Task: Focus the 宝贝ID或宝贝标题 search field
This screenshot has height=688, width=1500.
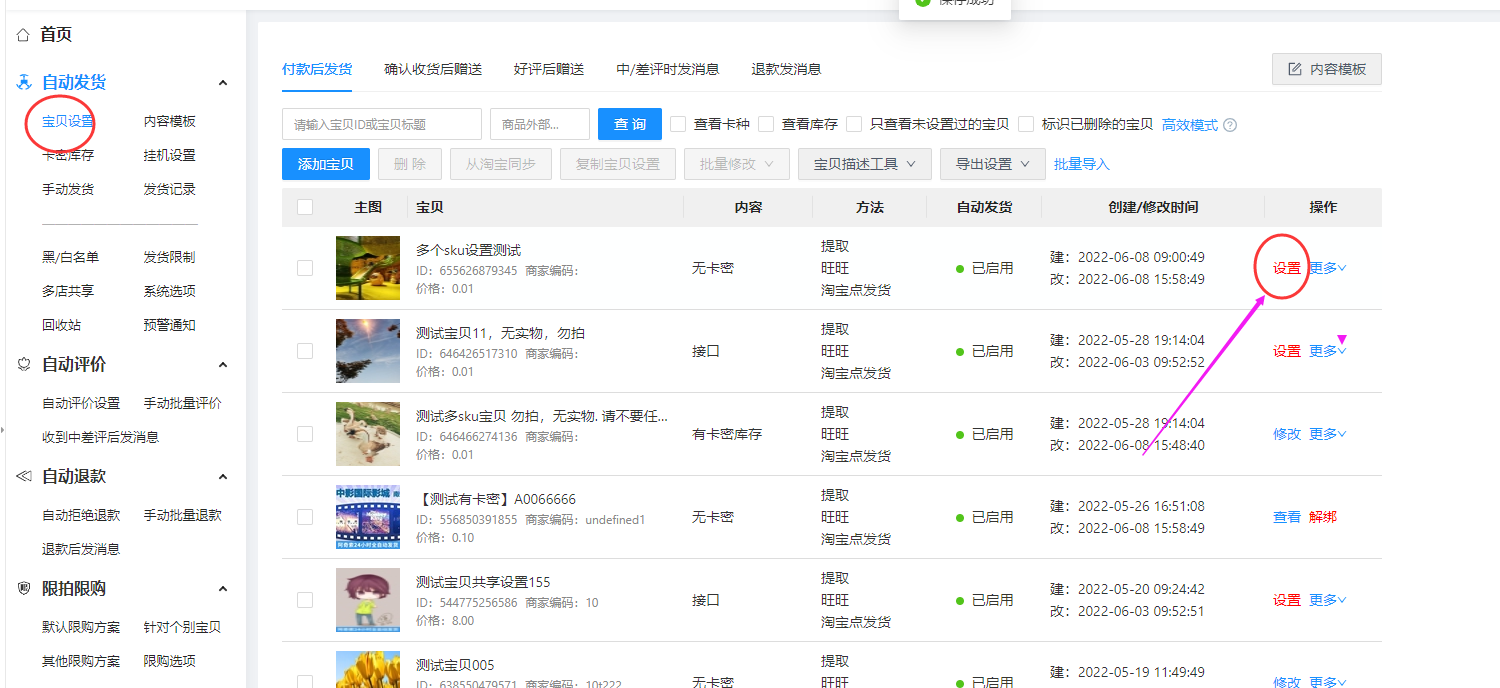Action: [382, 124]
